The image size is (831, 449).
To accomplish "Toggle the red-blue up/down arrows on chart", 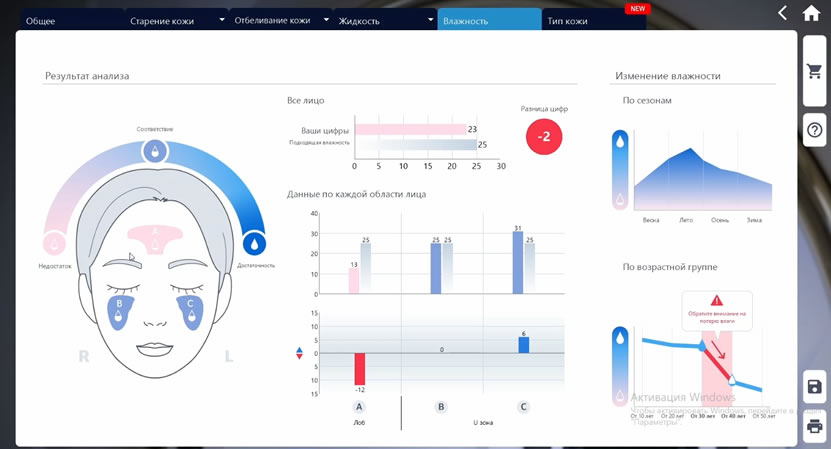I will pyautogui.click(x=299, y=353).
